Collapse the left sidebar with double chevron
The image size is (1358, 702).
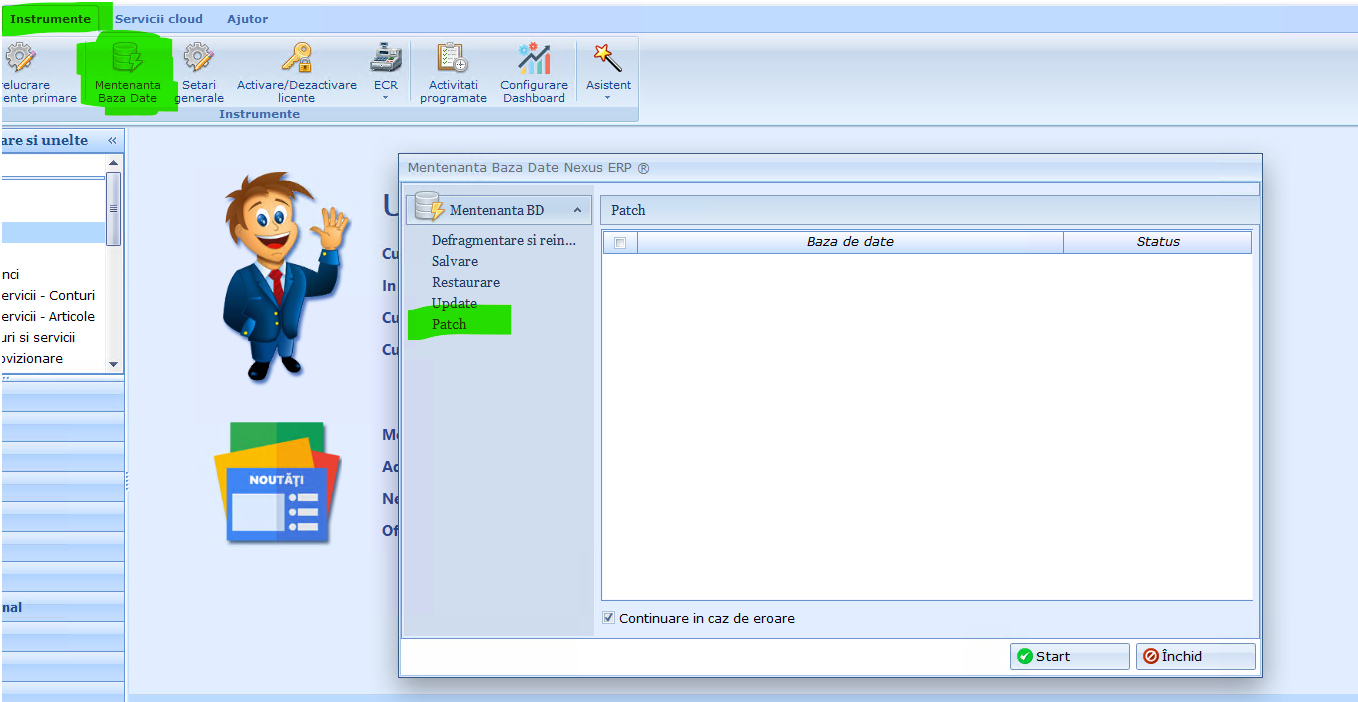click(112, 141)
